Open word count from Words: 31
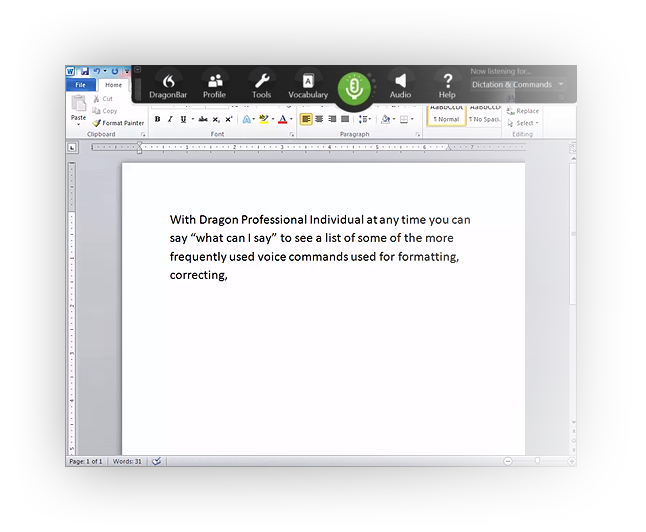The width and height of the screenshot is (646, 532). (x=127, y=461)
